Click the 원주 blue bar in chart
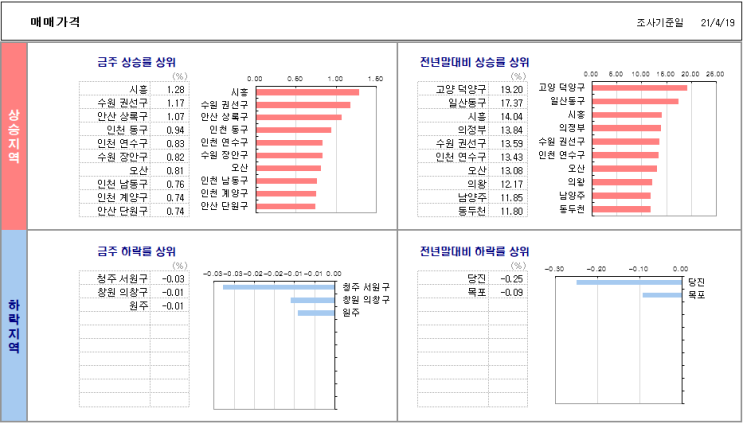The width and height of the screenshot is (743, 424). pos(316,313)
